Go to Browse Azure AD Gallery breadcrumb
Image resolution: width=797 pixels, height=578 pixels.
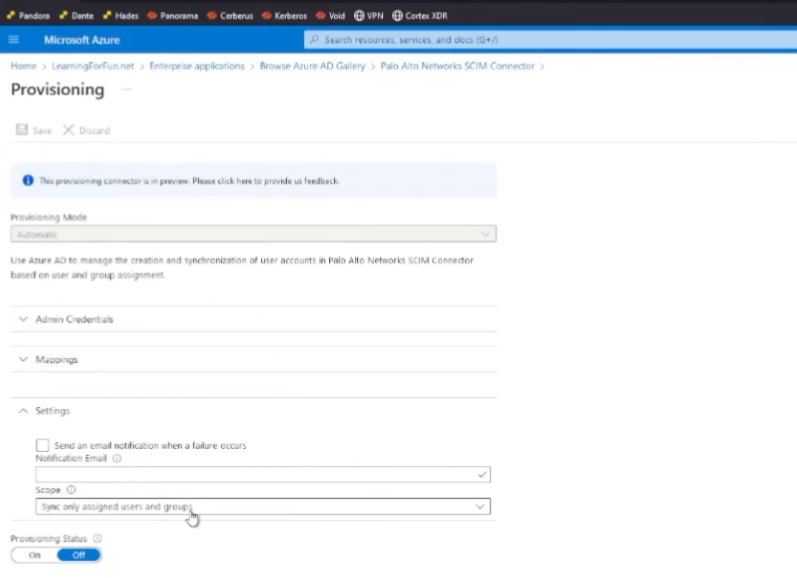tap(313, 66)
